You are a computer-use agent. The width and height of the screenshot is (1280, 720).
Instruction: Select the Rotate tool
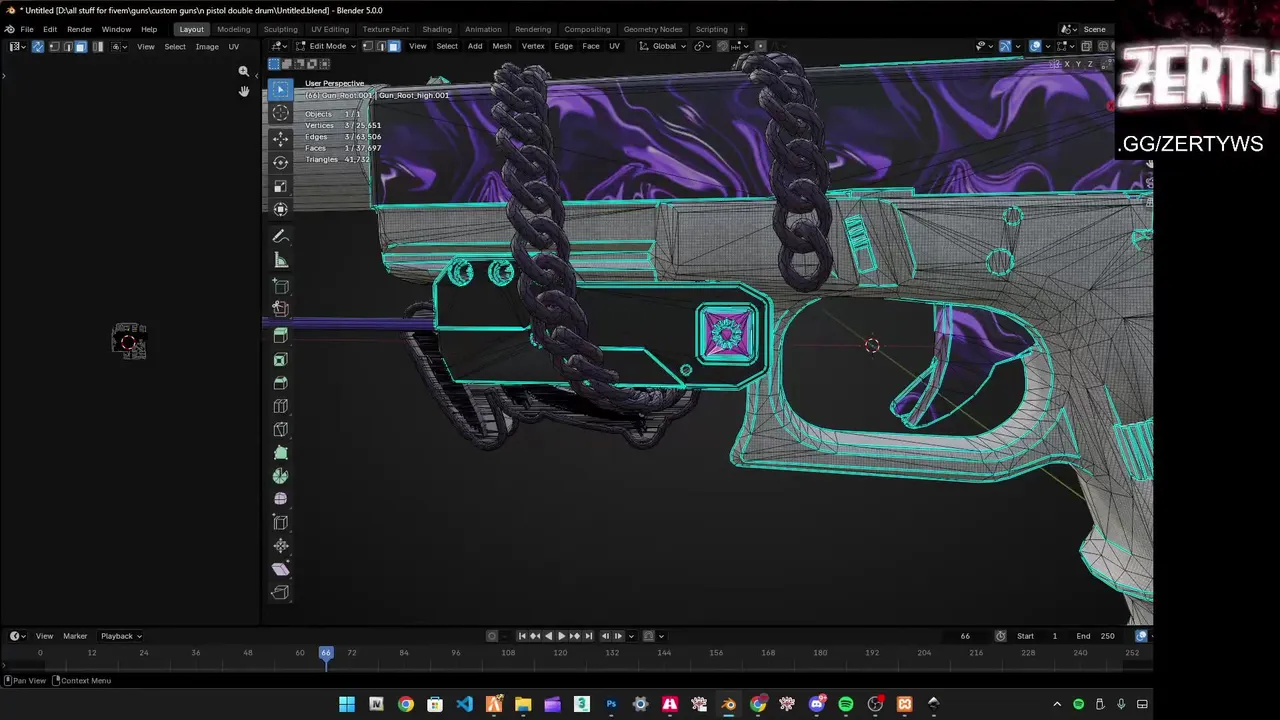(x=280, y=162)
